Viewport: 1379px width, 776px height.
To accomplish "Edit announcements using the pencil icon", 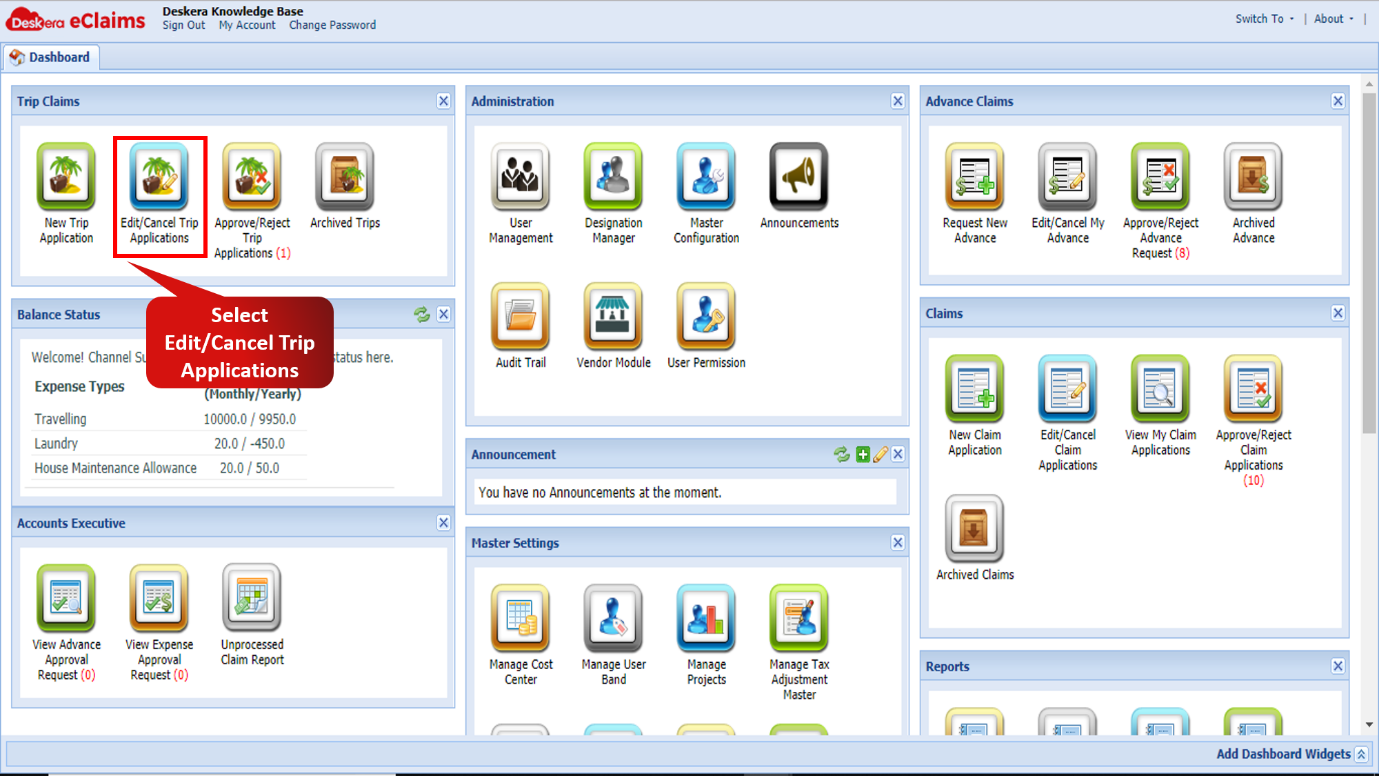I will coord(881,454).
